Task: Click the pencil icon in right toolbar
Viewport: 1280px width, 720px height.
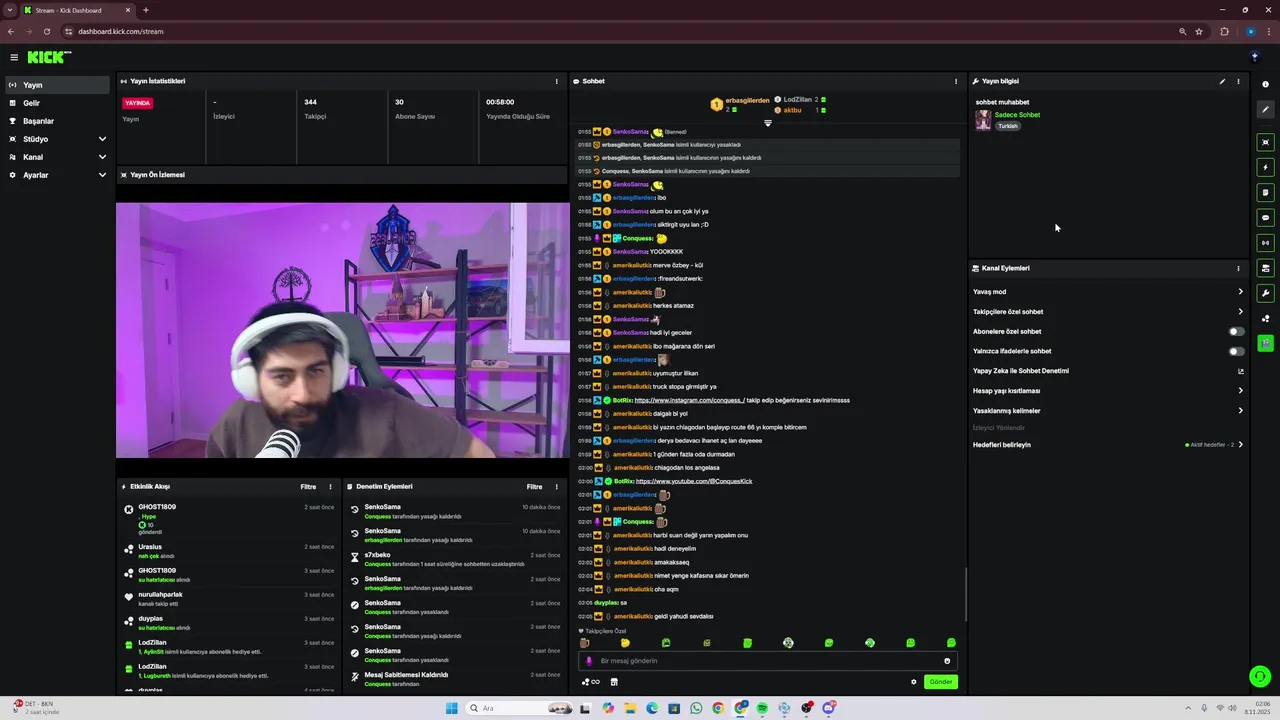Action: (x=1265, y=109)
